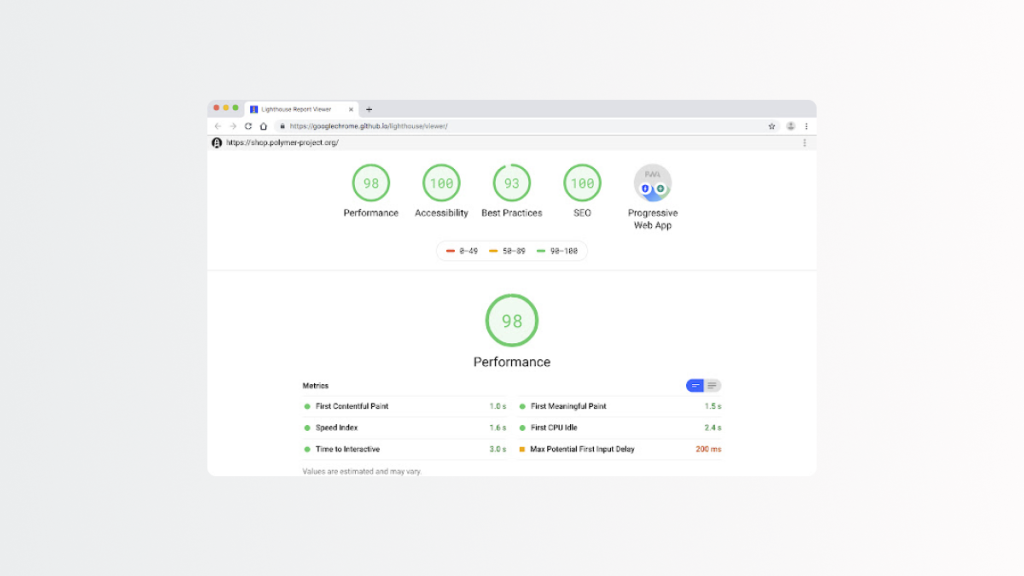1024x576 pixels.
Task: Switch metrics to compact view toggle
Action: tap(695, 386)
